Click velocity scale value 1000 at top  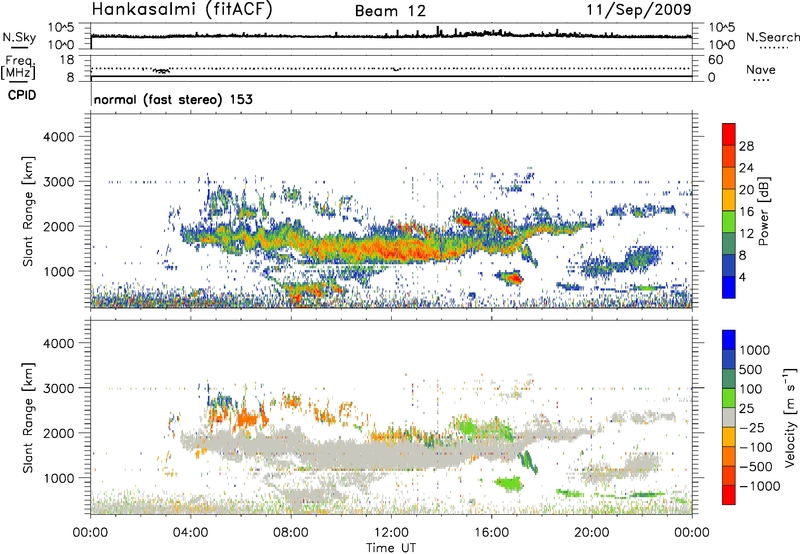tap(755, 350)
